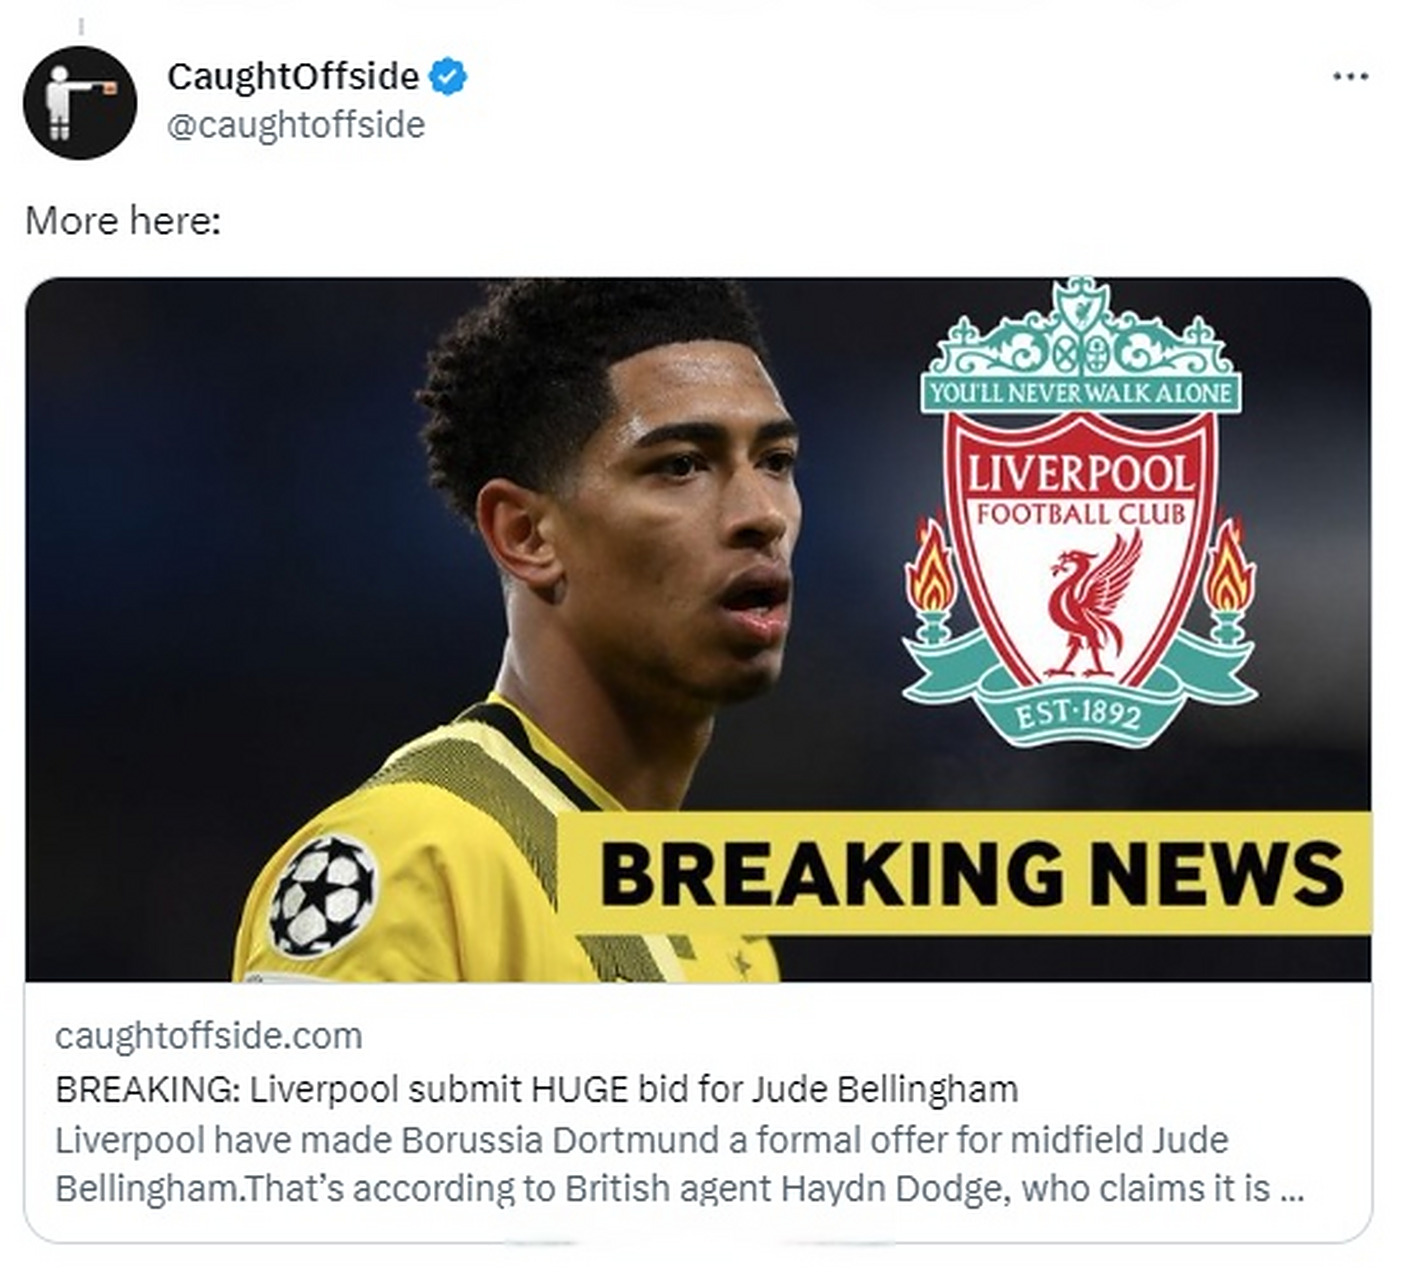Screen dimensions: 1412x1280
Task: Click the 'You'll Never Walk Alone' crest banner
Action: click(1080, 393)
